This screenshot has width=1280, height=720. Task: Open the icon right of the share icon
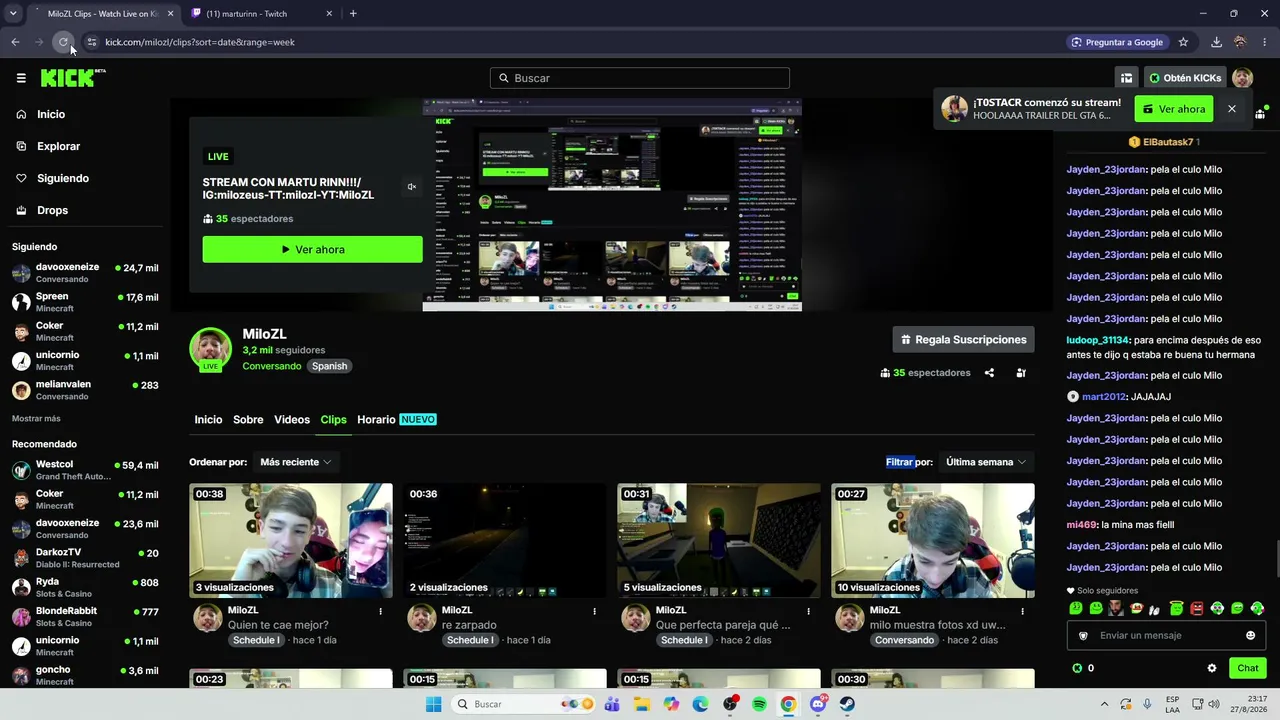[x=1021, y=373]
